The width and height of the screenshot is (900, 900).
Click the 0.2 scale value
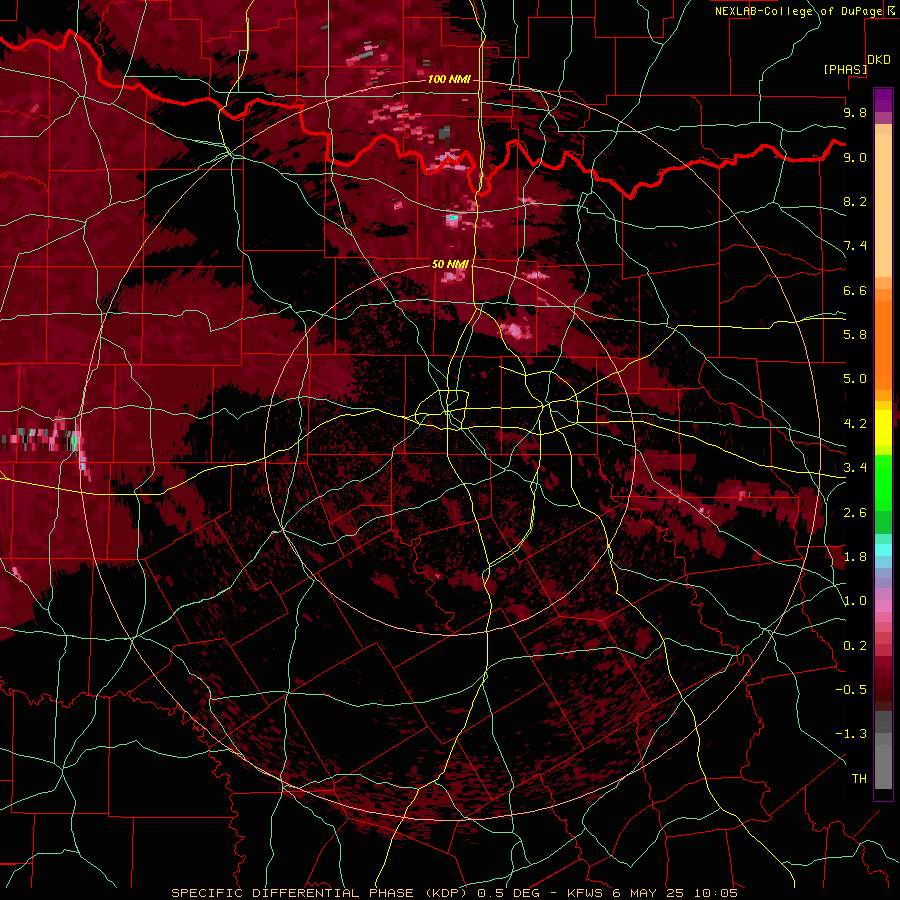(x=855, y=645)
